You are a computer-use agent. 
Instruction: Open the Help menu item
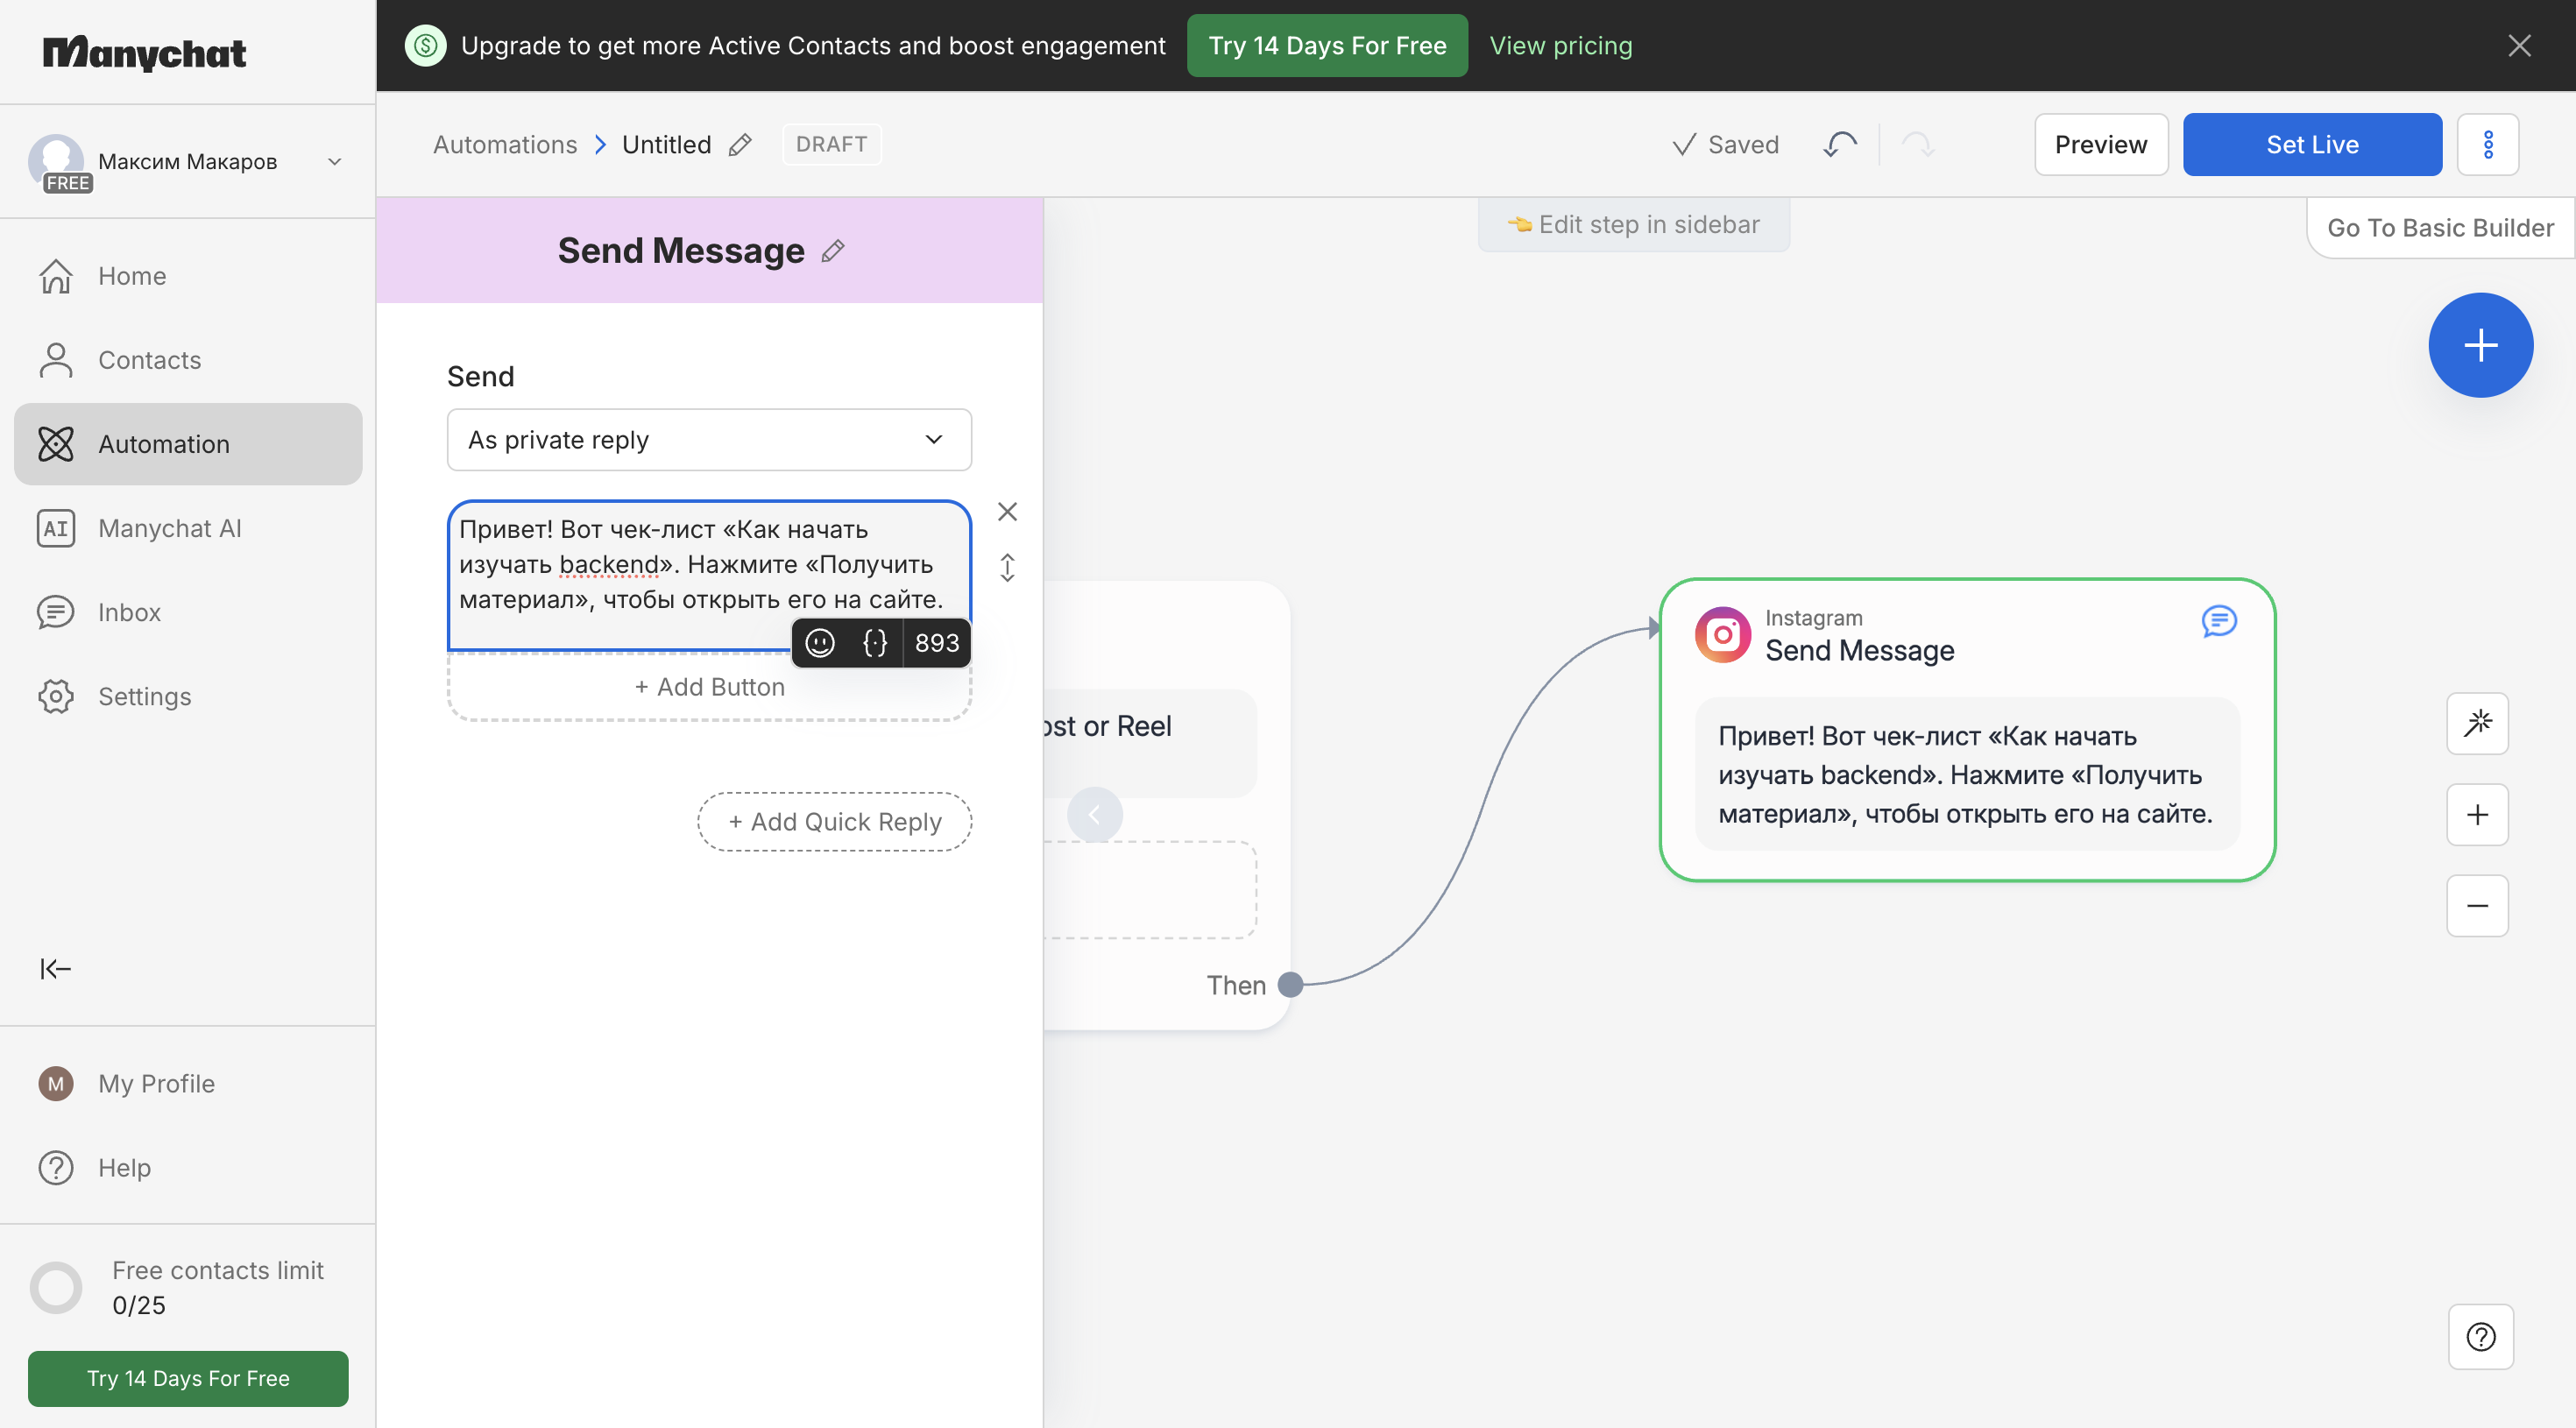click(188, 1167)
